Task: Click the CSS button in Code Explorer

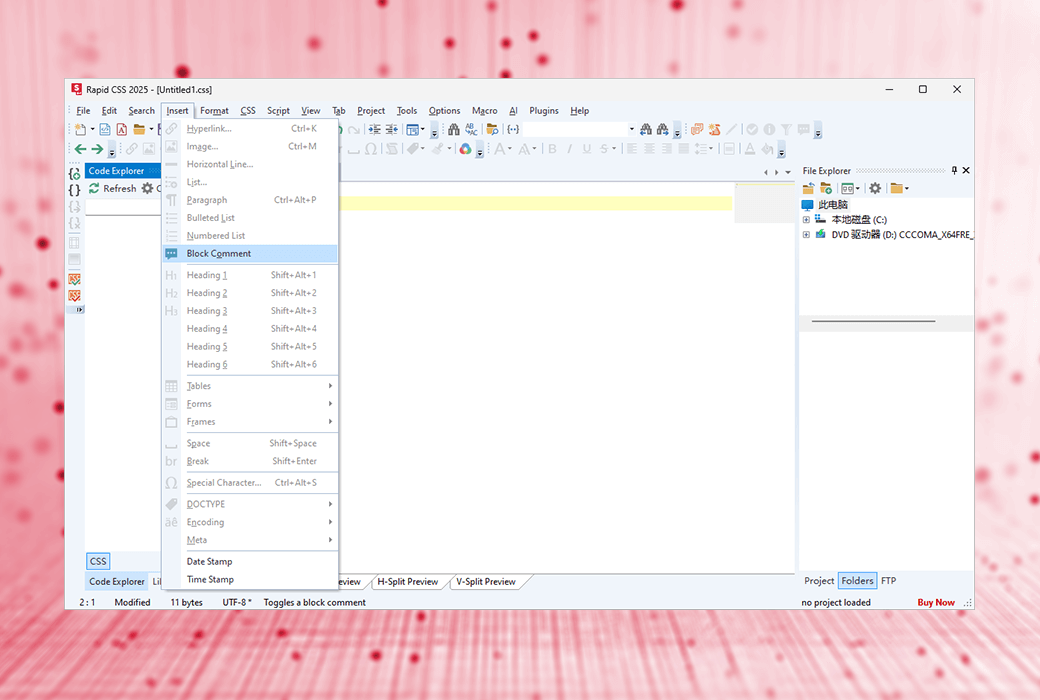Action: tap(98, 561)
